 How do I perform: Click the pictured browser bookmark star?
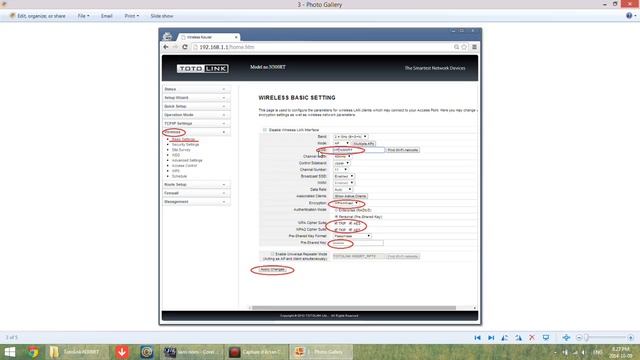coord(464,47)
